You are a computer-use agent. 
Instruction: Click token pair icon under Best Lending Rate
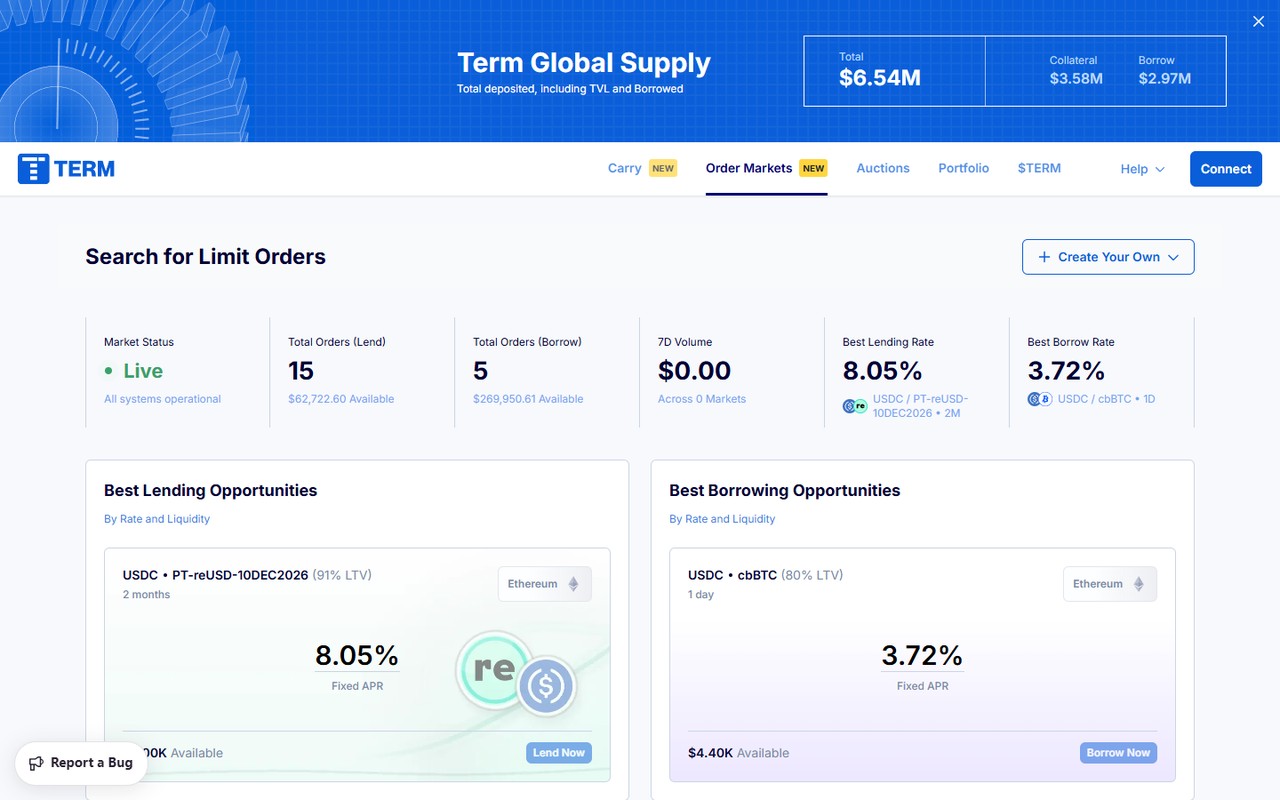(854, 406)
